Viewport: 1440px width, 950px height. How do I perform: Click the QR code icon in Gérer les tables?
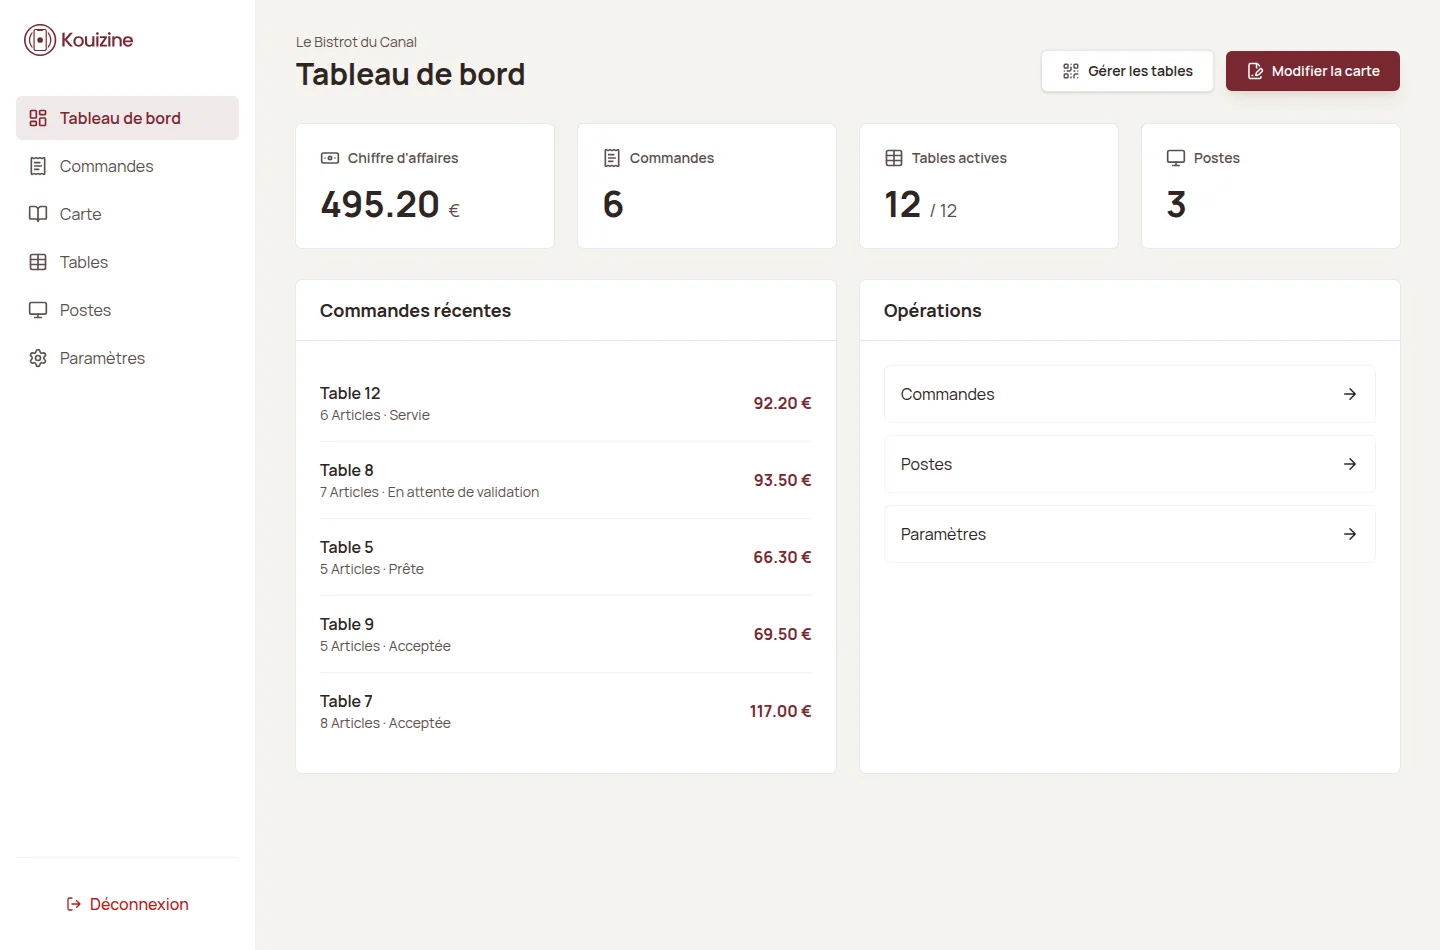(1071, 71)
